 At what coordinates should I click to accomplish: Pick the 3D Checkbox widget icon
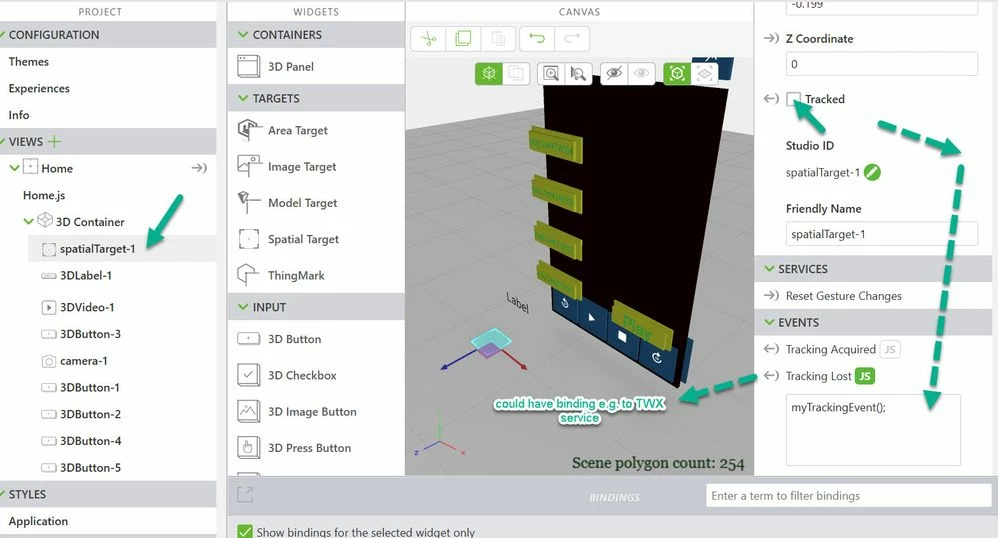click(x=248, y=375)
